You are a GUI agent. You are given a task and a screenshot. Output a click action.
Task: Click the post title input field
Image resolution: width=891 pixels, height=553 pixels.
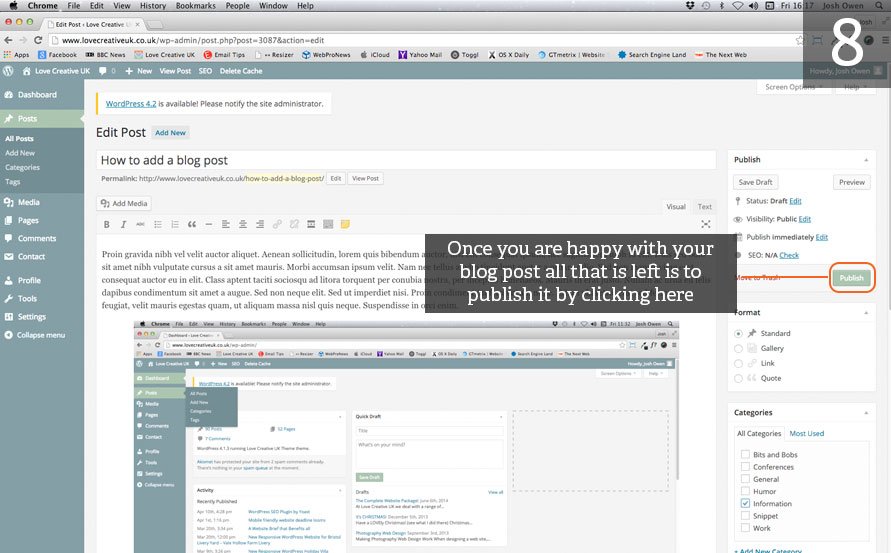point(406,160)
